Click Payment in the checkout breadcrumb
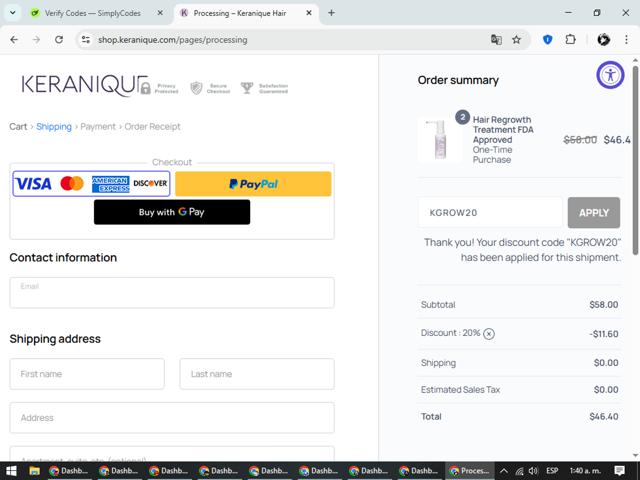 pos(98,127)
